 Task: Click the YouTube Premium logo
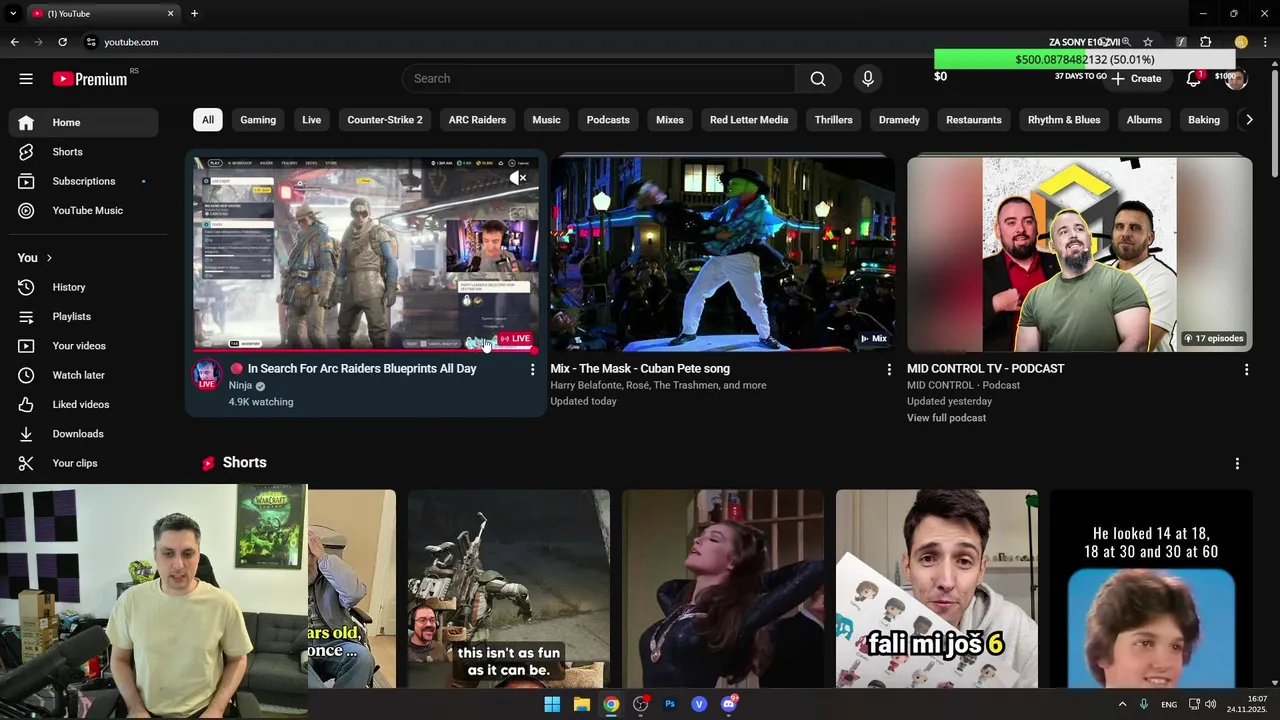point(90,79)
